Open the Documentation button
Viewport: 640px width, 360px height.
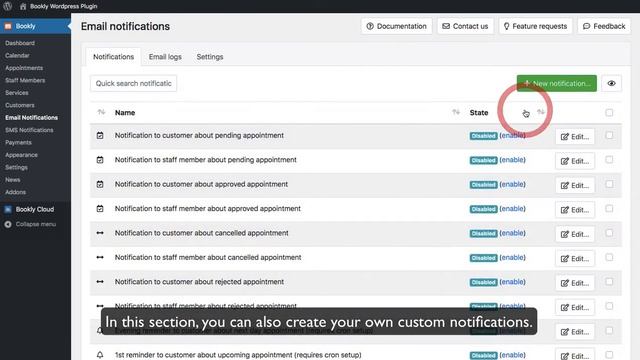(396, 26)
